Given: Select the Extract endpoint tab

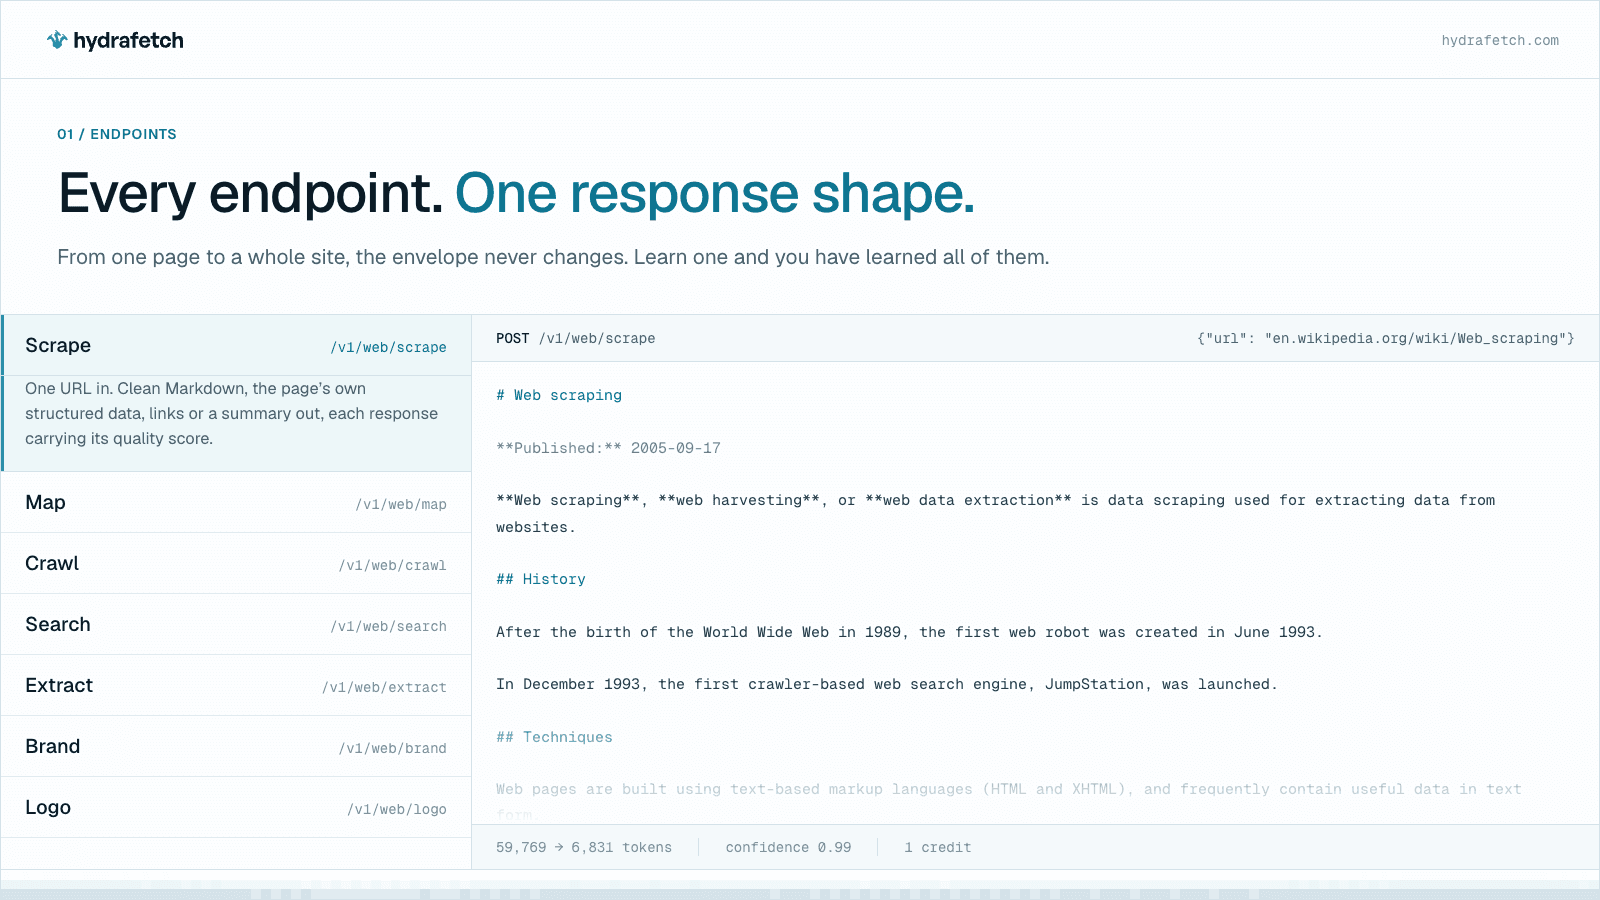Looking at the screenshot, I should click(236, 686).
